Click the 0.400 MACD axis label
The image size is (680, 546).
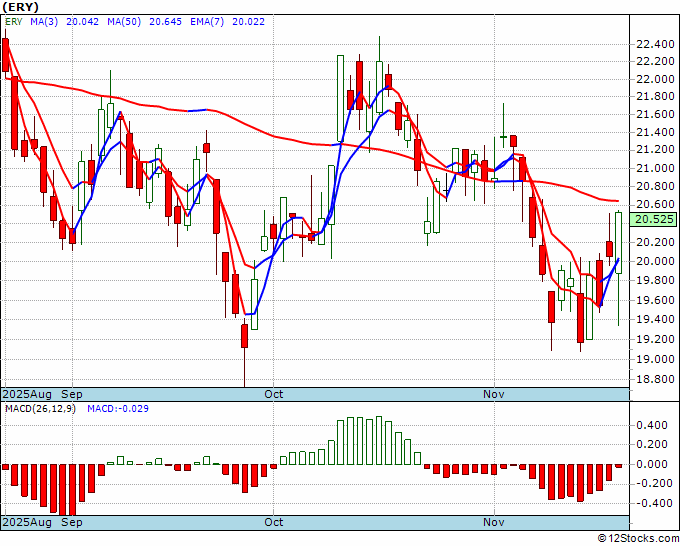[652, 425]
